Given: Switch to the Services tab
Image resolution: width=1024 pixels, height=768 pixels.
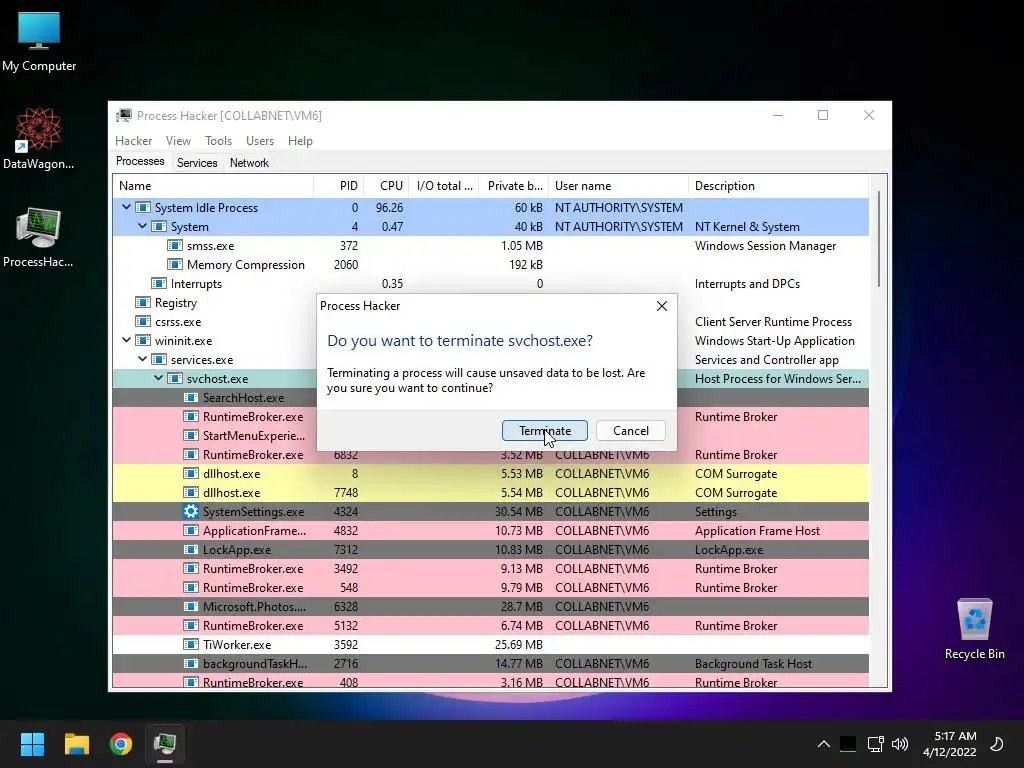Looking at the screenshot, I should click(197, 163).
